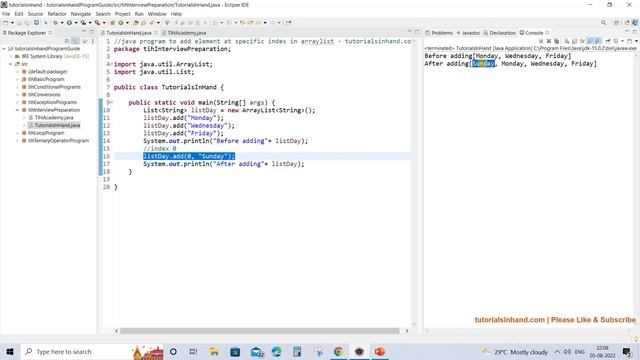Click the magnifier search icon at toolbar right
Screen dimensions: 640x360
(603, 23)
